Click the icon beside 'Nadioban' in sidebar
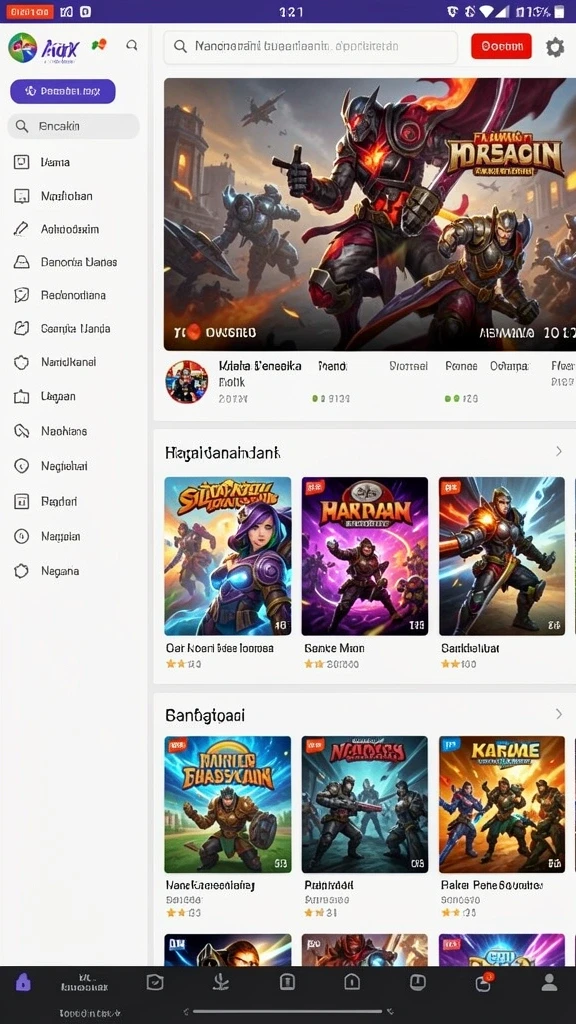 (22, 196)
